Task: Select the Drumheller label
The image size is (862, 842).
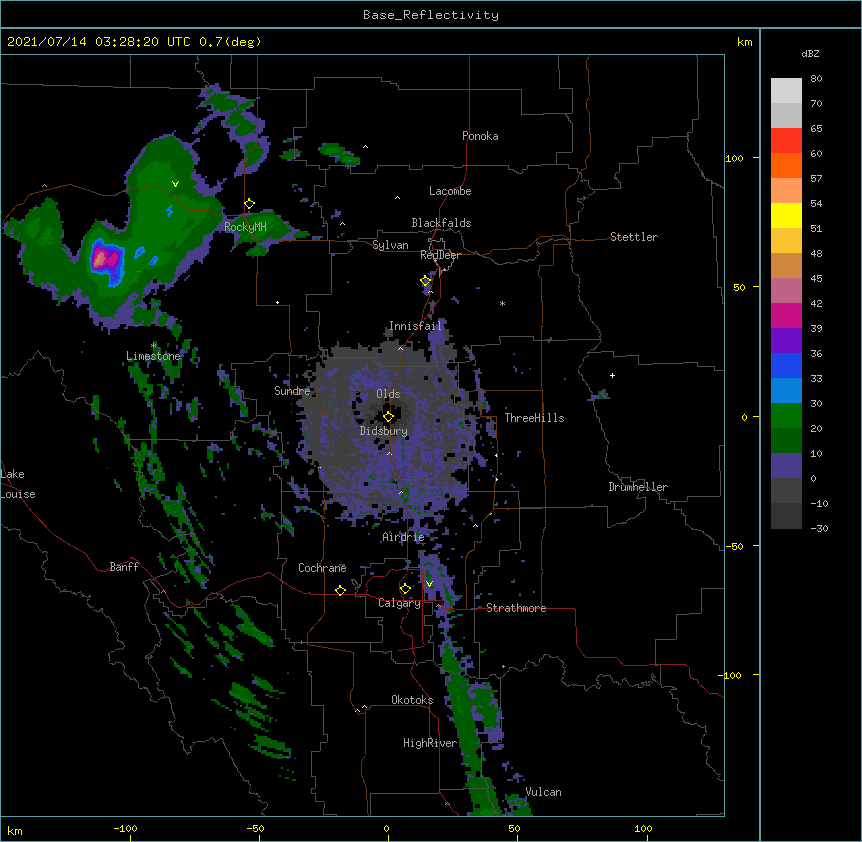Action: coord(638,487)
